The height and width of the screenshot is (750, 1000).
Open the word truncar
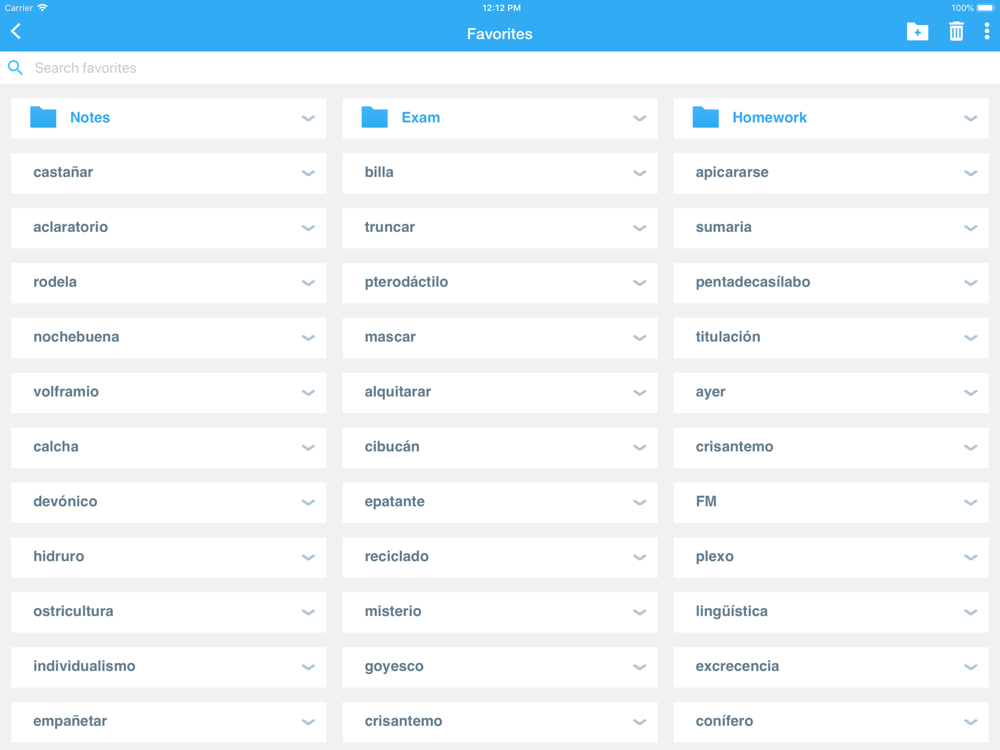(x=390, y=227)
